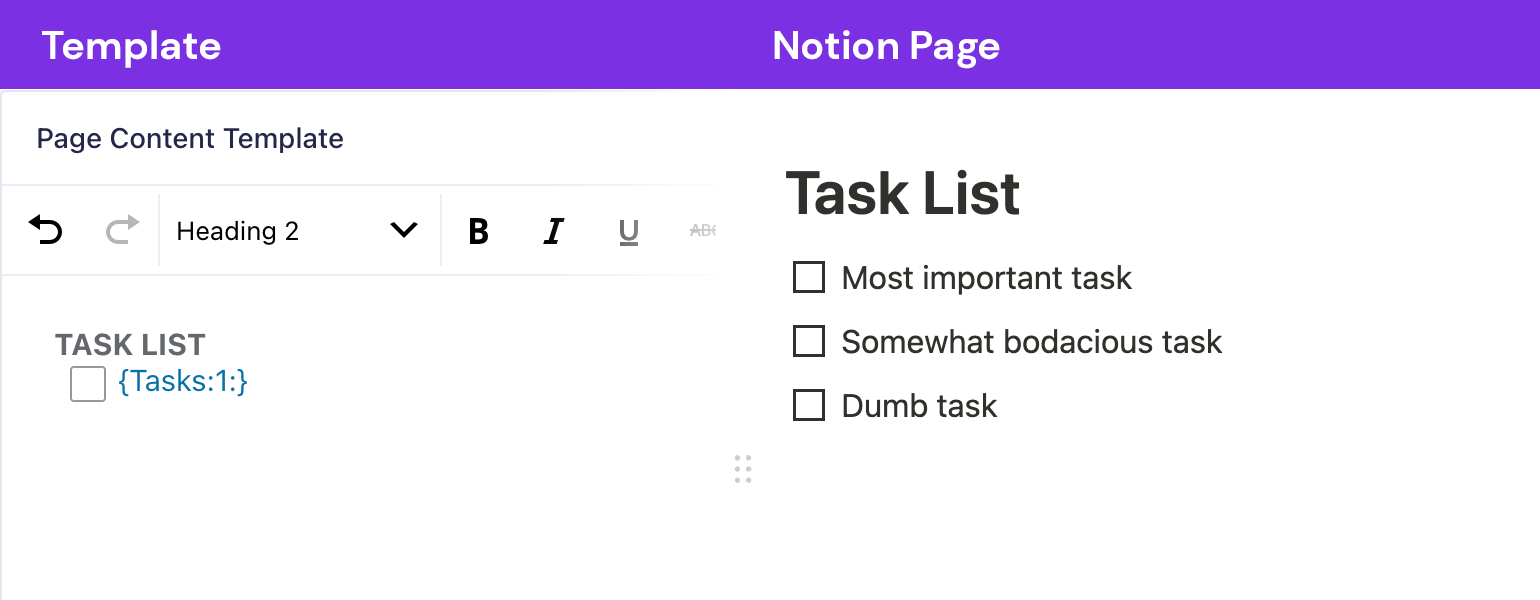The width and height of the screenshot is (1540, 600).
Task: Click the Dumb task text
Action: point(920,406)
